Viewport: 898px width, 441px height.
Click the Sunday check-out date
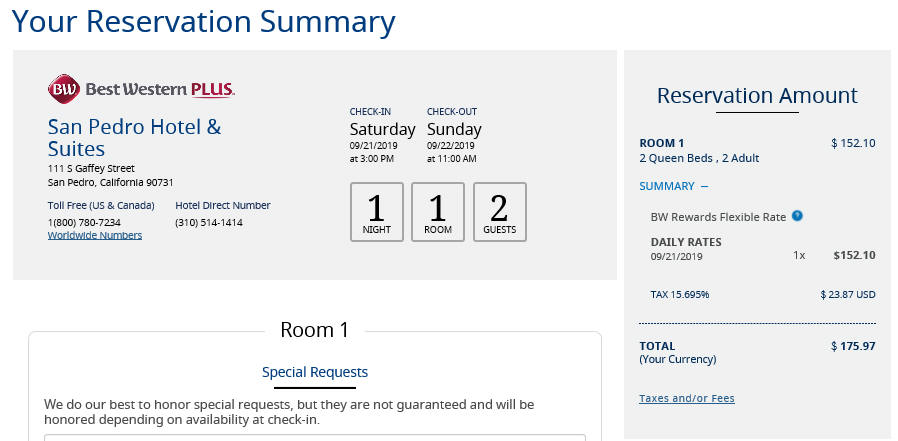click(x=454, y=129)
